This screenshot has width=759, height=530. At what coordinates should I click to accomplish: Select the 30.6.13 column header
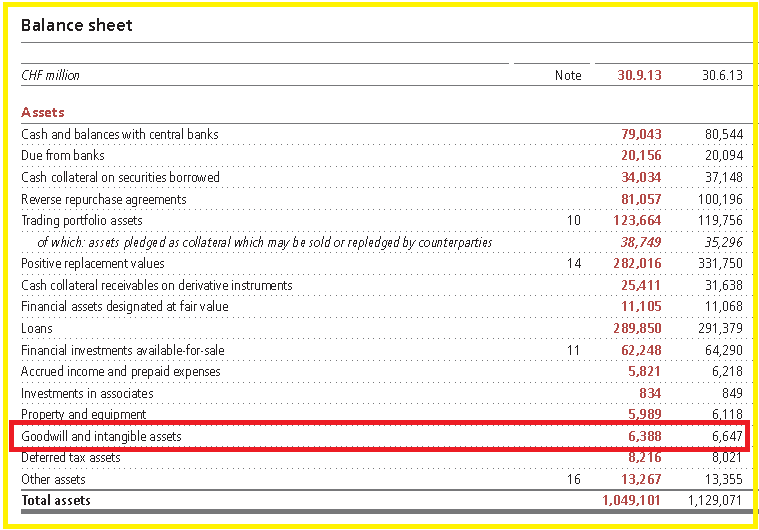pos(722,75)
